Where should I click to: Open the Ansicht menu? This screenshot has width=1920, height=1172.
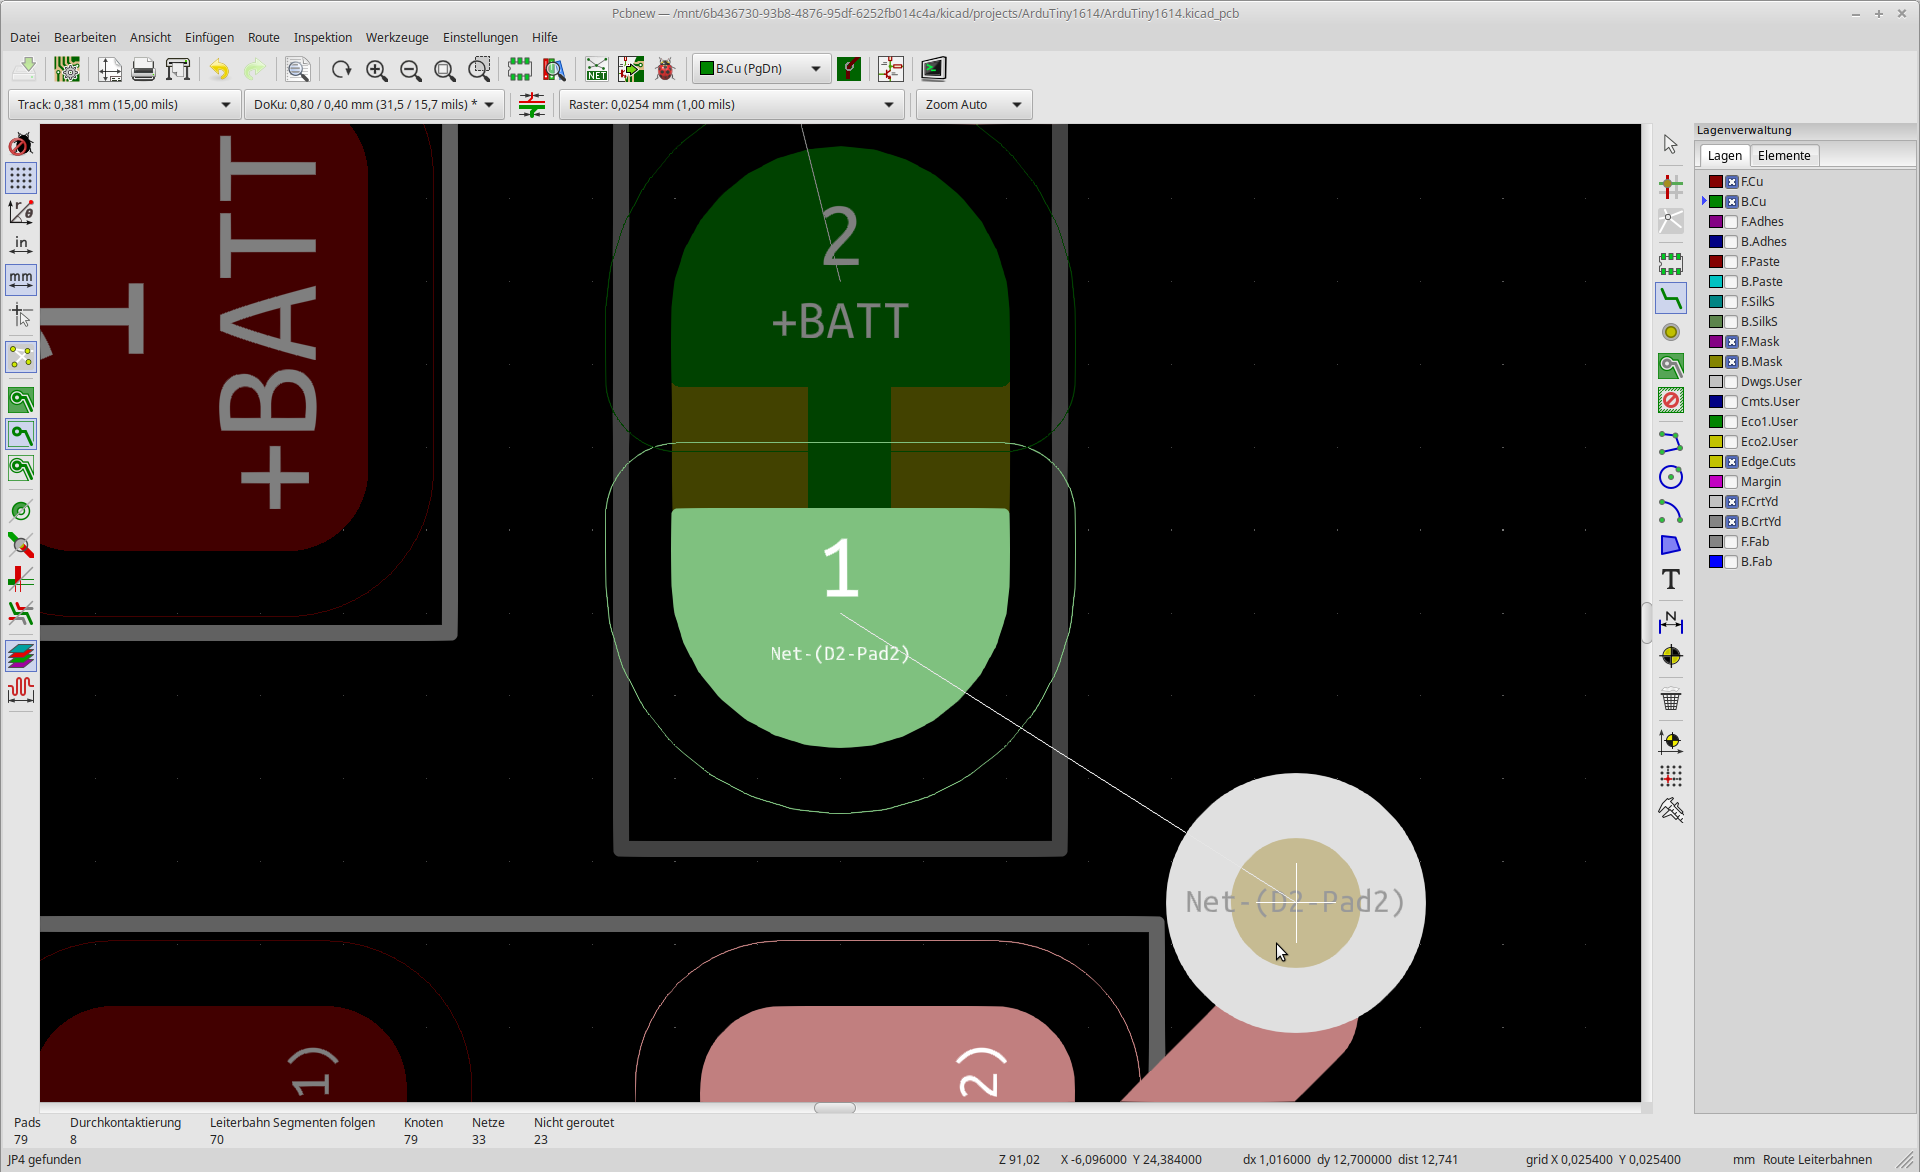point(150,38)
